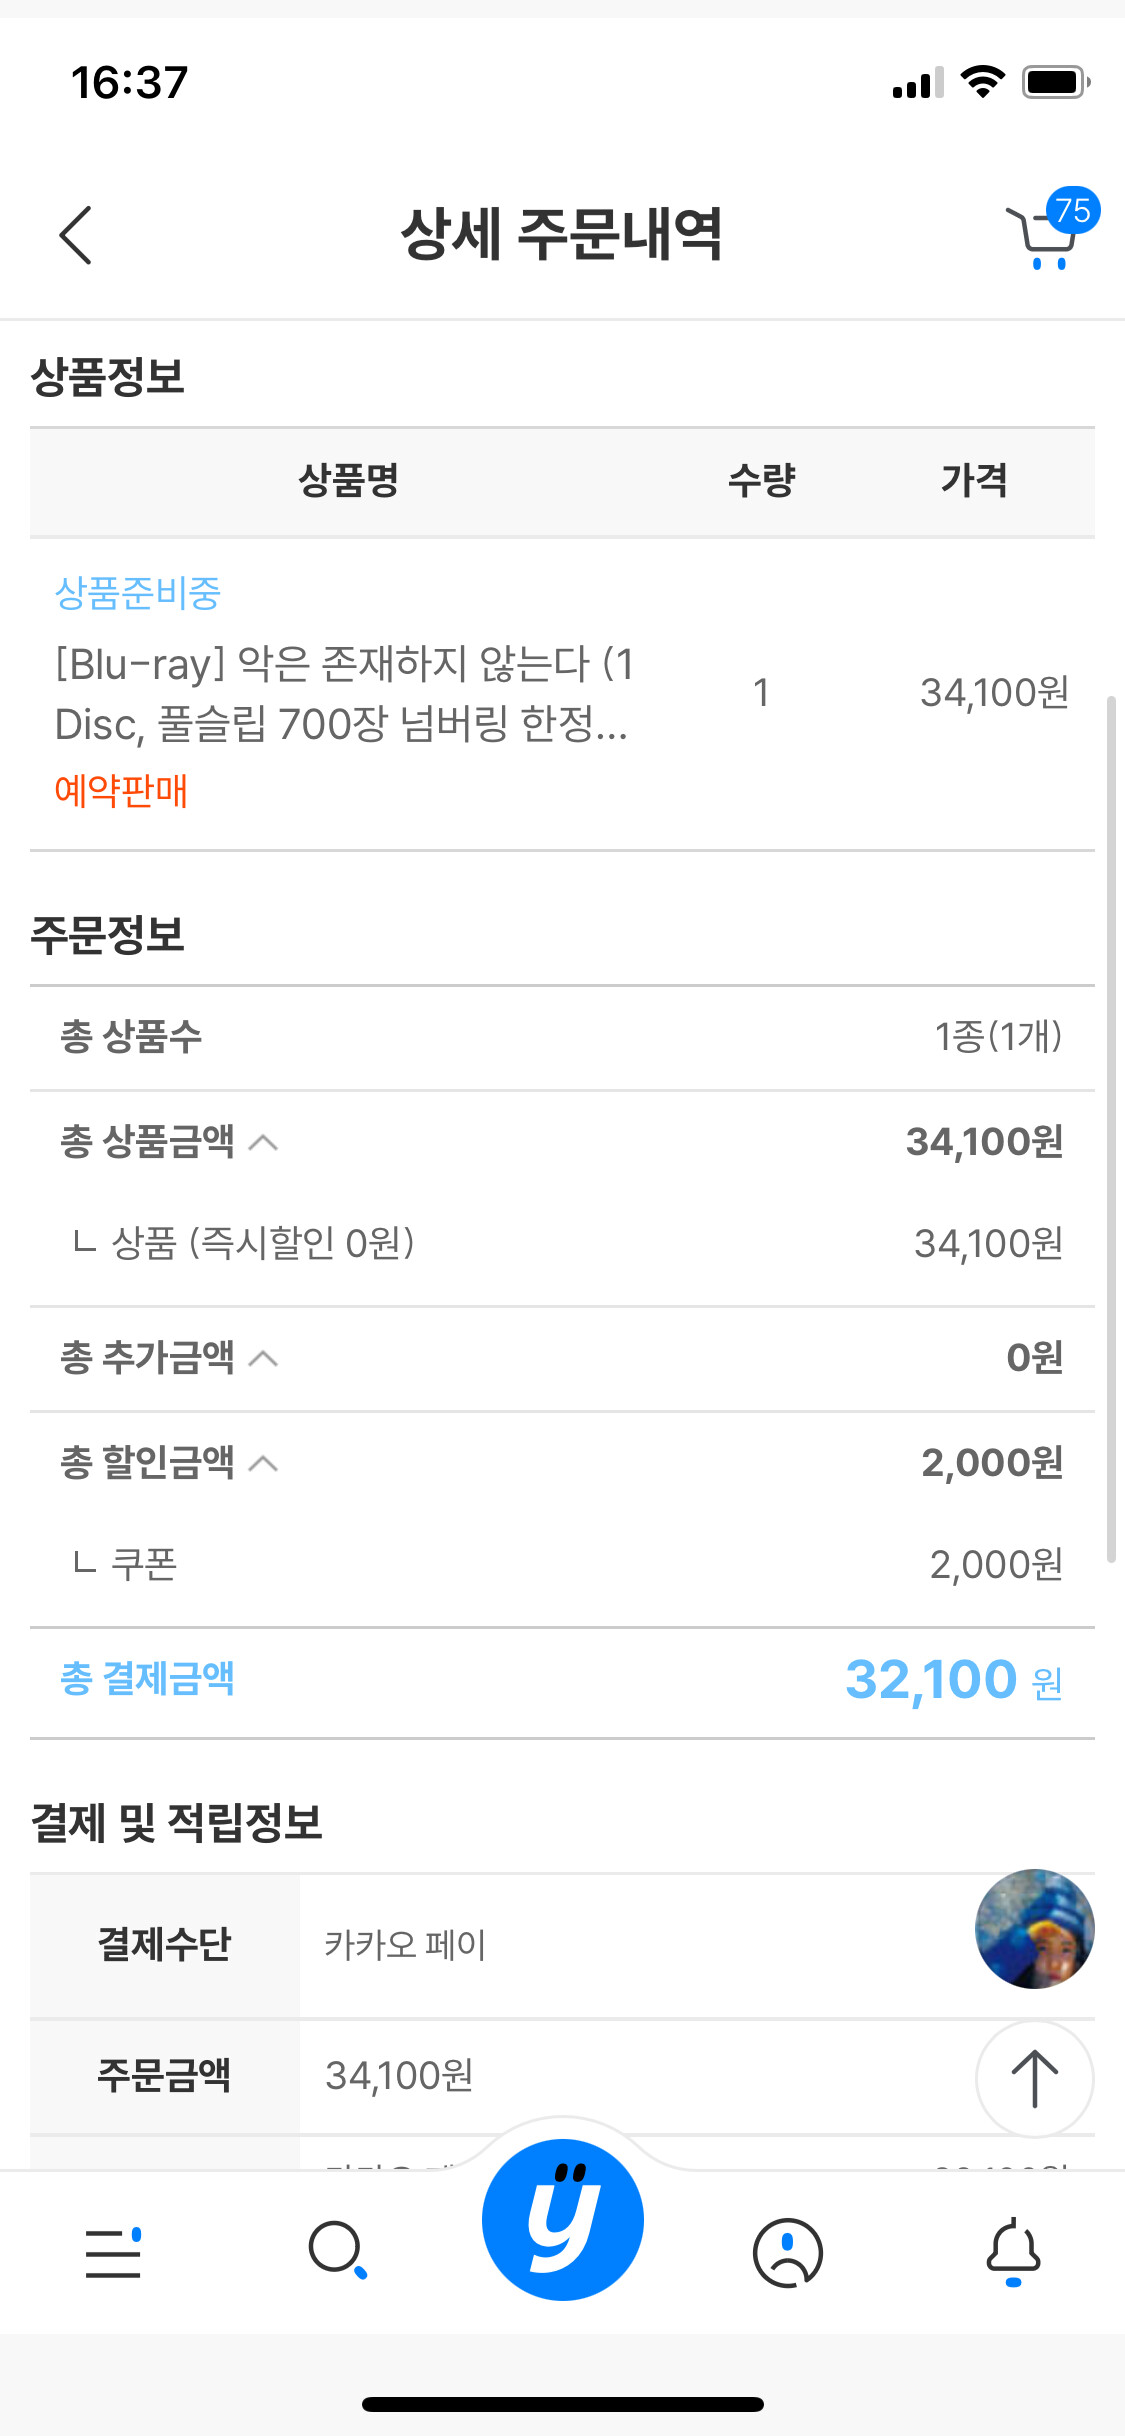The image size is (1125, 2436).
Task: Open the hamburger menu in bottom bar
Action: coord(112,2253)
